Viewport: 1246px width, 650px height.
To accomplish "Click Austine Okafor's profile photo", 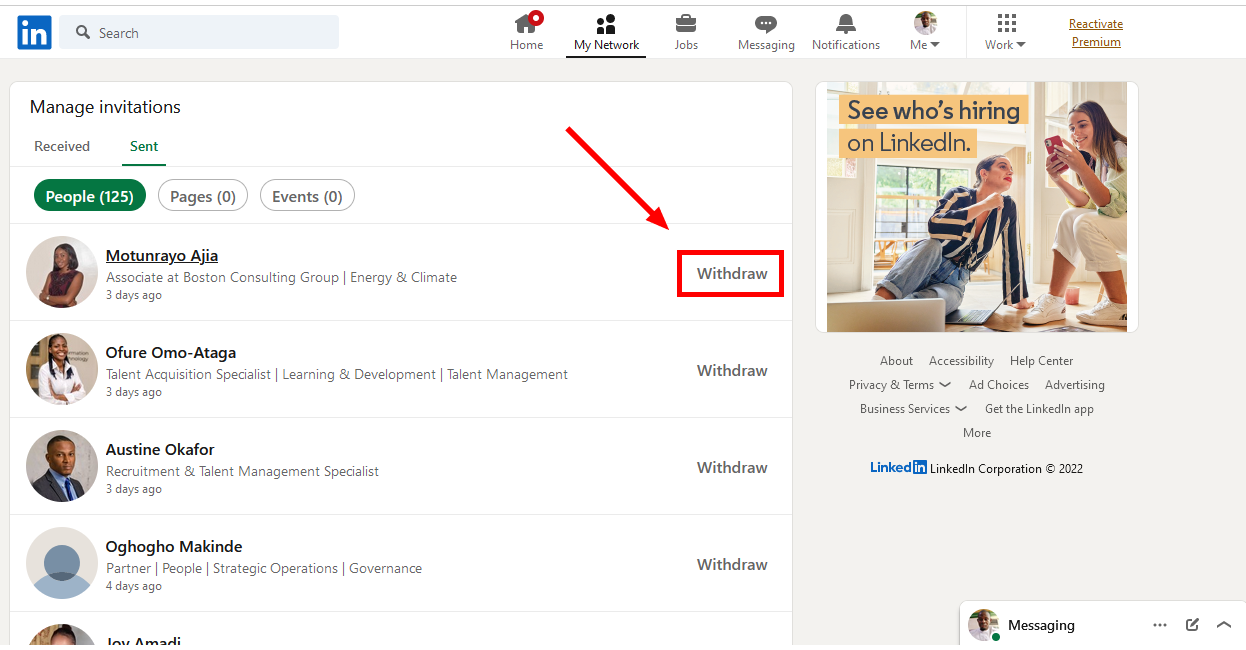I will click(62, 466).
